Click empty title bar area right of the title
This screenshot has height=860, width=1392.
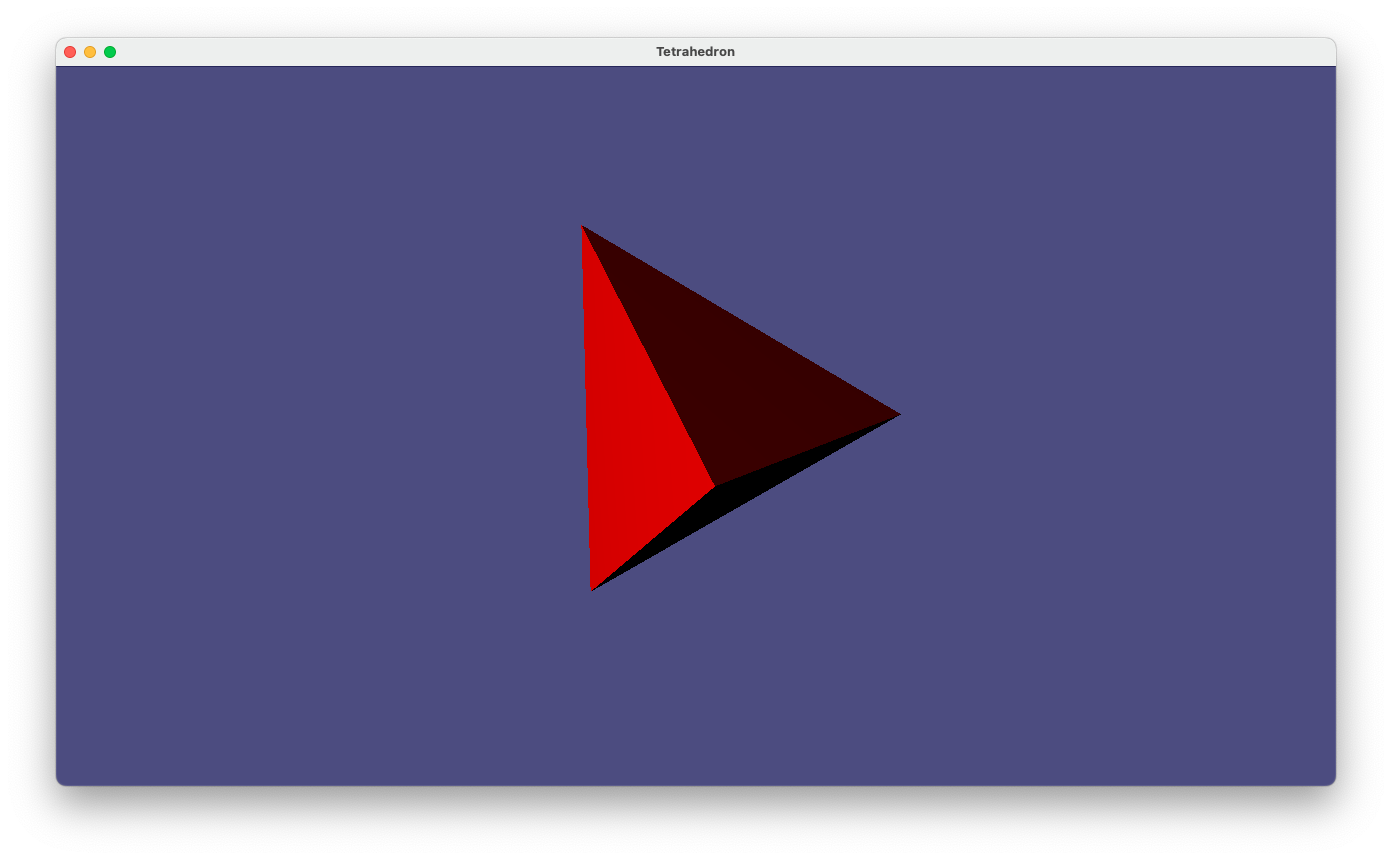1000,52
